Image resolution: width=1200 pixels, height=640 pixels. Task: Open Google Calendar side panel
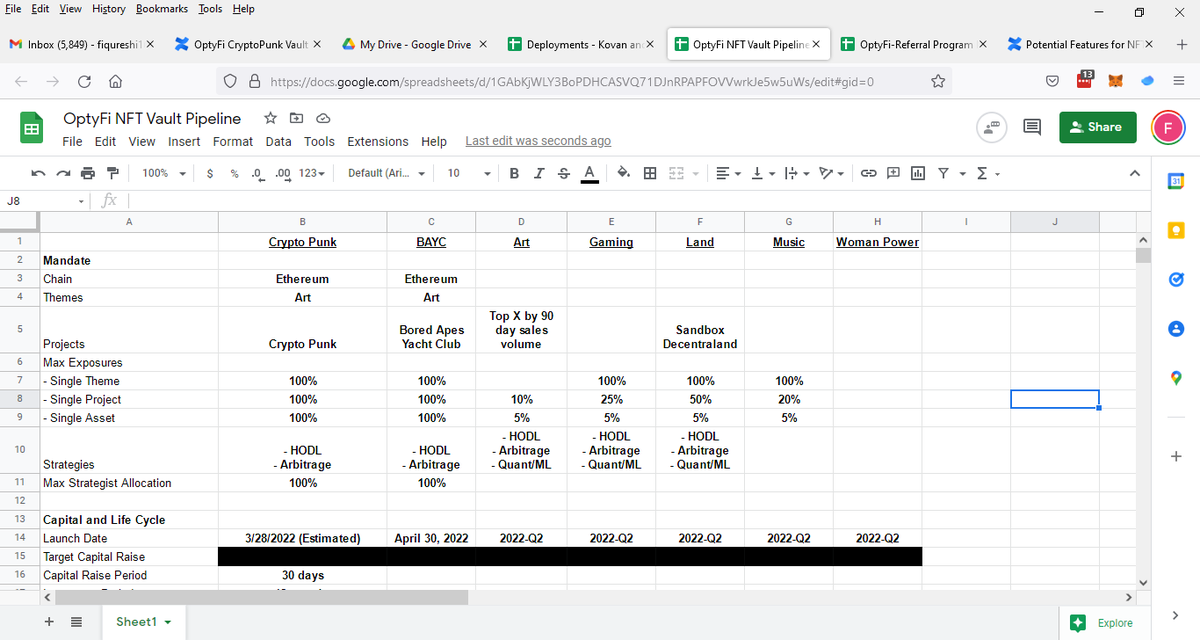click(x=1176, y=182)
